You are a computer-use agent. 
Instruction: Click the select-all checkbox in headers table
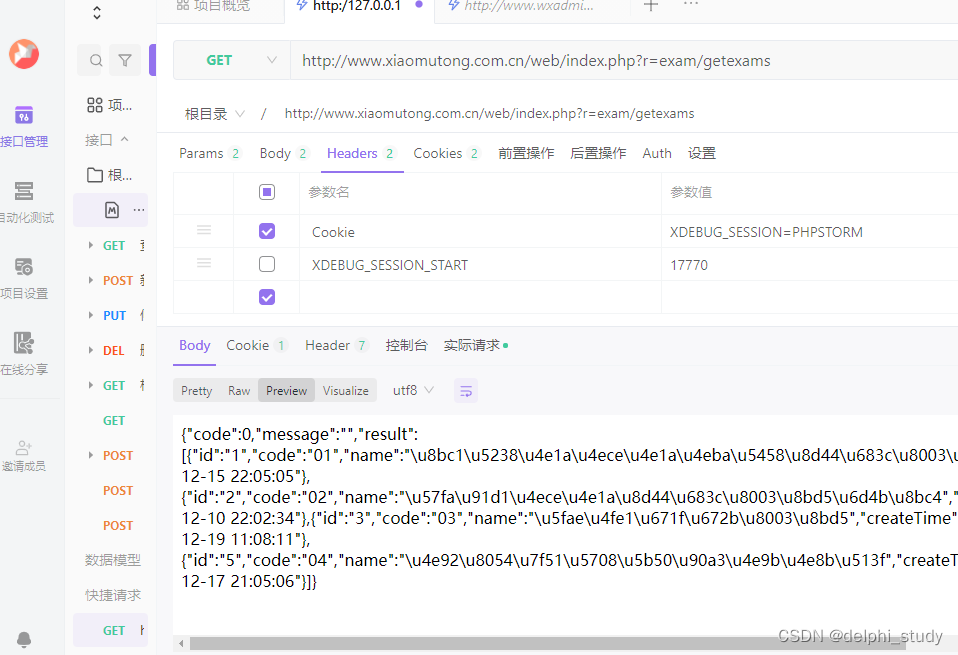[x=266, y=191]
